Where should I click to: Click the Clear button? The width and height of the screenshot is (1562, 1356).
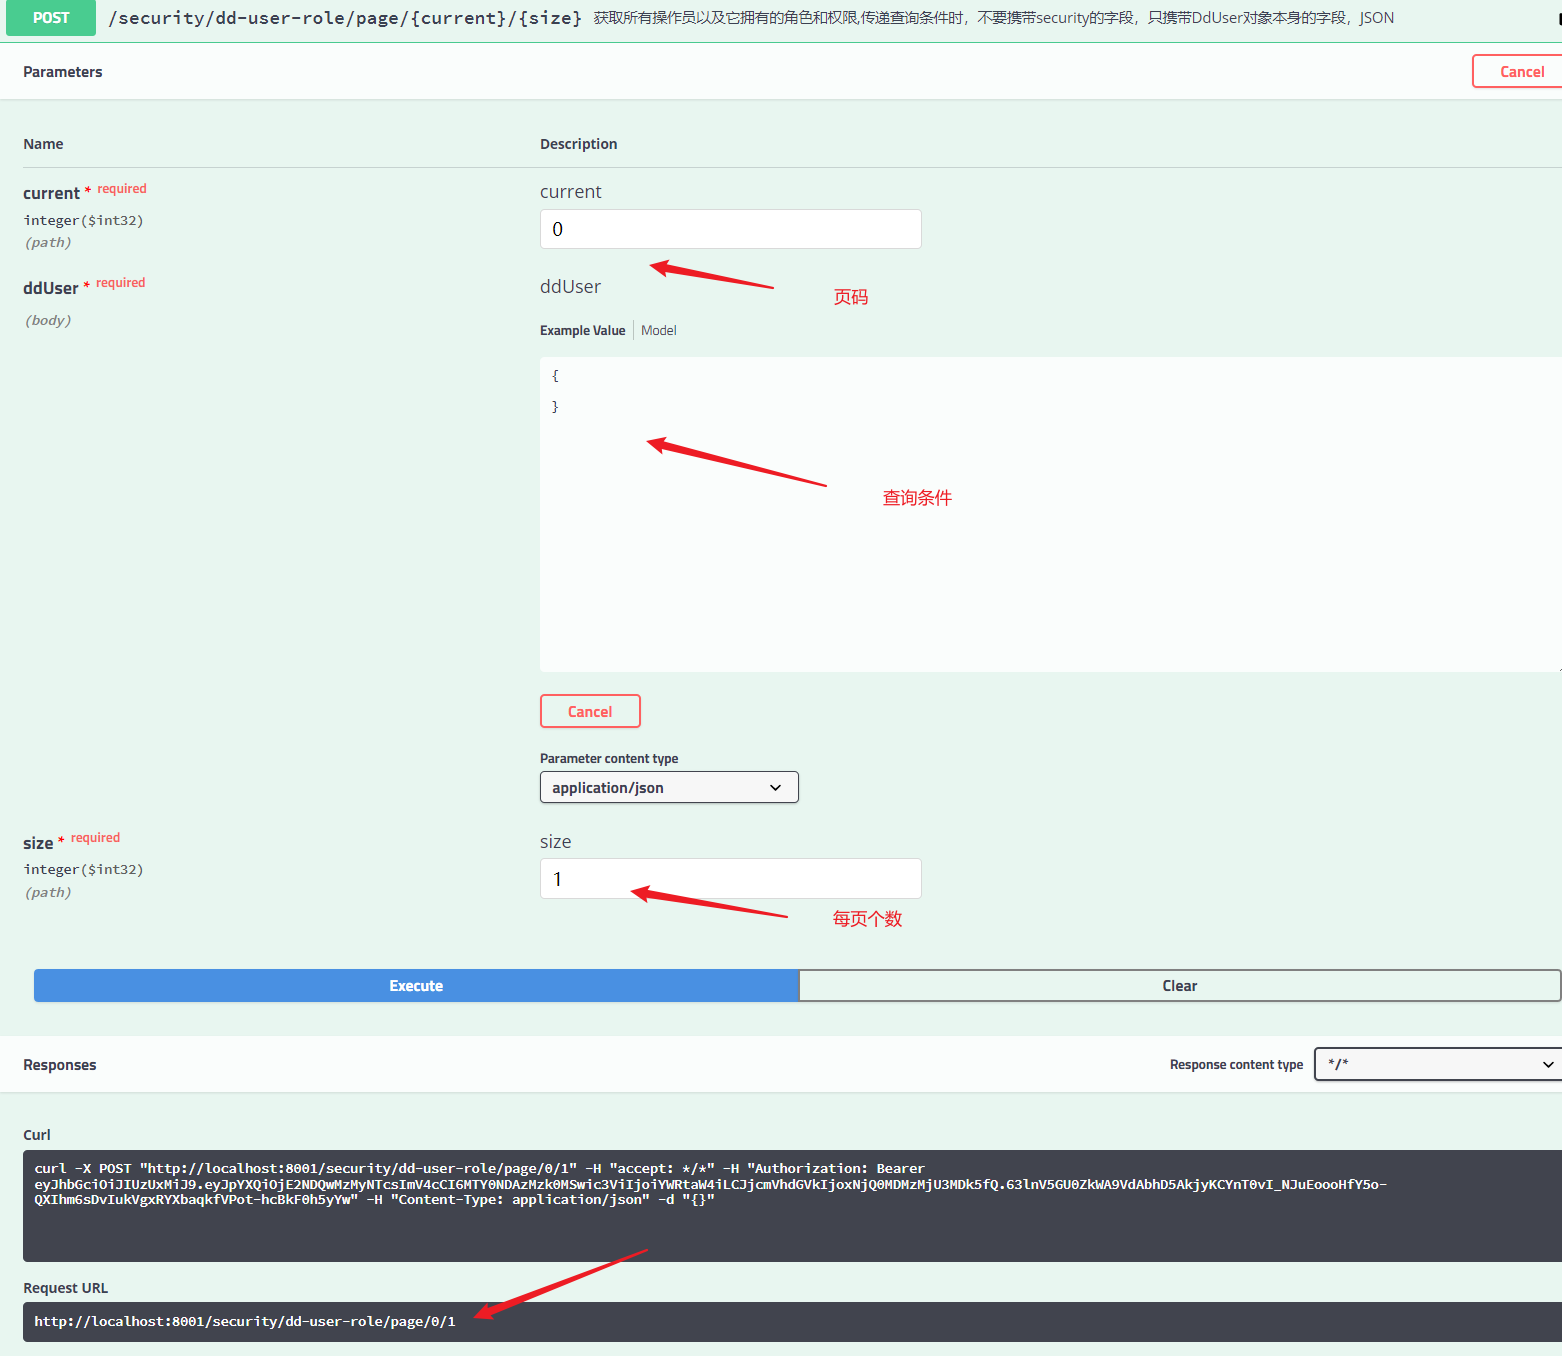[x=1179, y=985]
